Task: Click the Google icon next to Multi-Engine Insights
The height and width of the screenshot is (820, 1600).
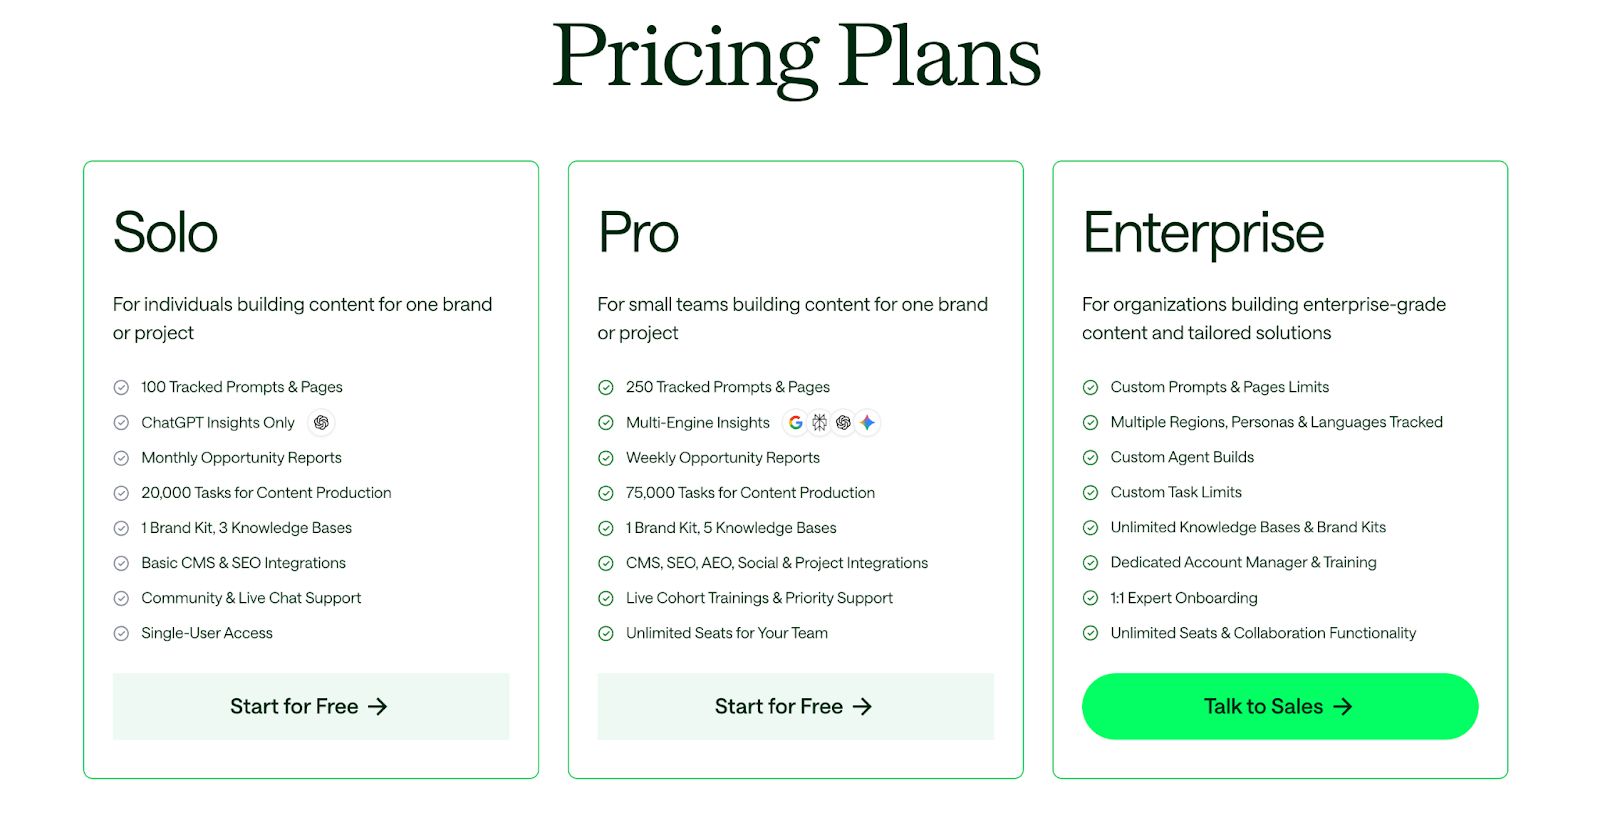Action: pyautogui.click(x=795, y=422)
